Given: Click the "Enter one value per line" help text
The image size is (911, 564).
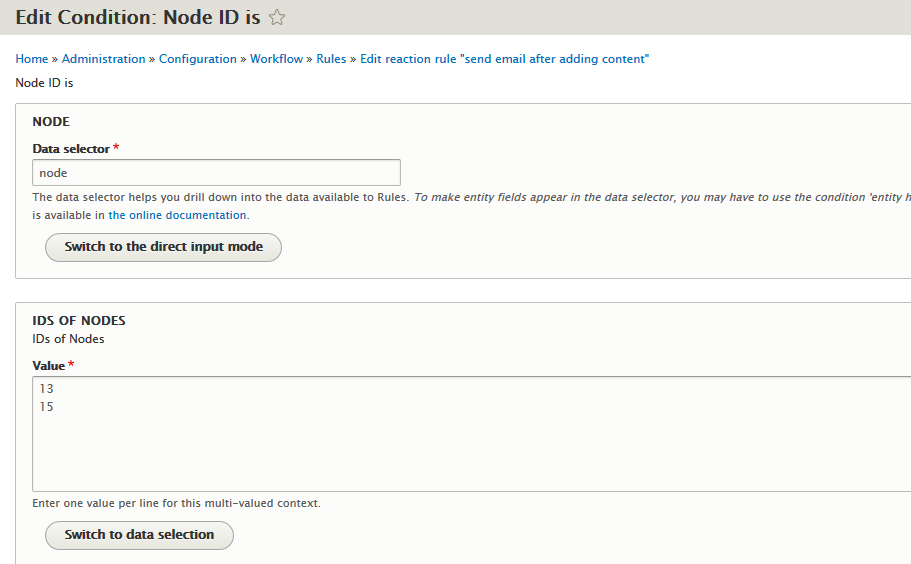Looking at the screenshot, I should point(177,503).
